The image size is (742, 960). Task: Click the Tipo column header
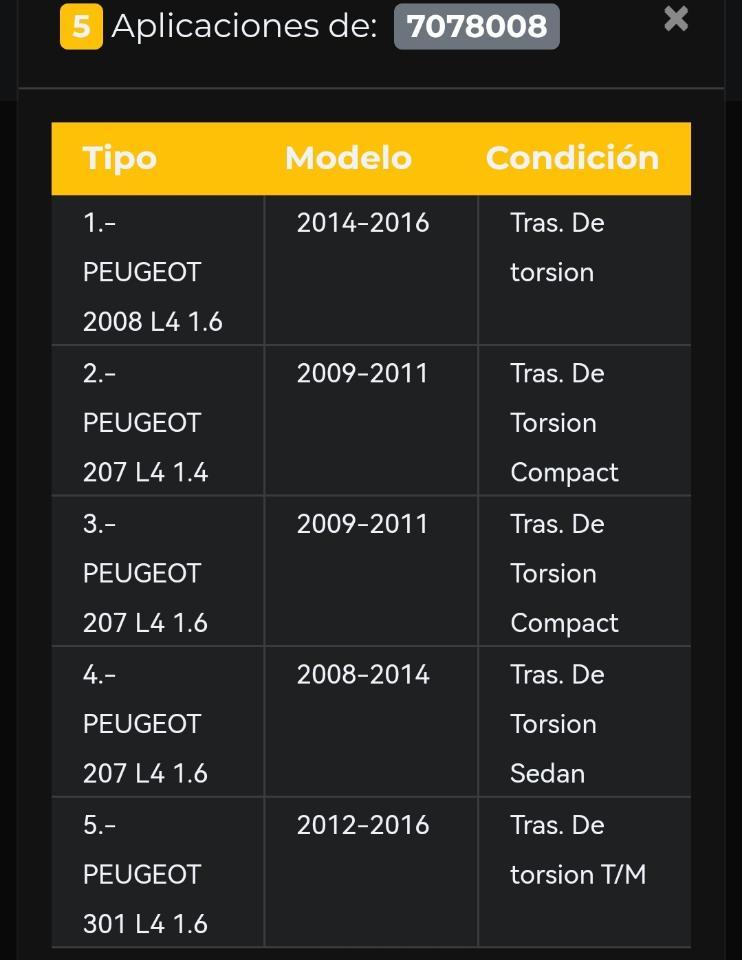(x=120, y=158)
